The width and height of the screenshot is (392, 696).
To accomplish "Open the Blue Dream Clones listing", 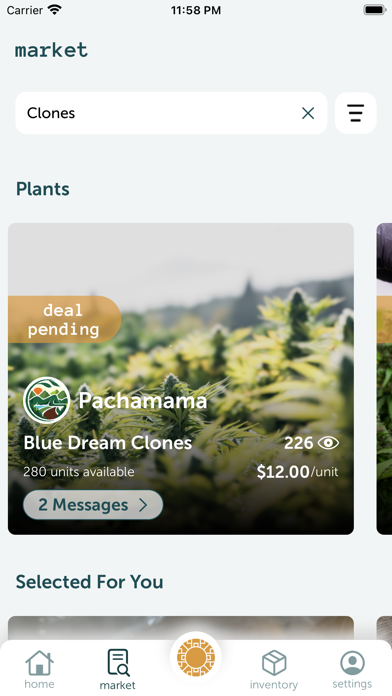I will [181, 379].
